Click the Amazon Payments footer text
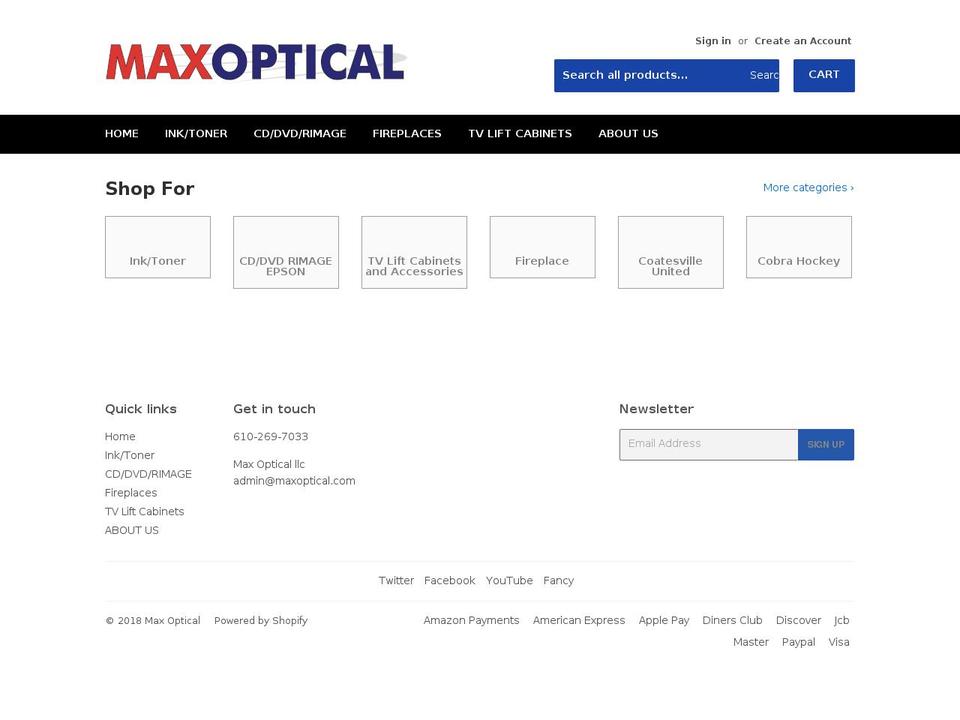This screenshot has width=960, height=720. [x=471, y=620]
